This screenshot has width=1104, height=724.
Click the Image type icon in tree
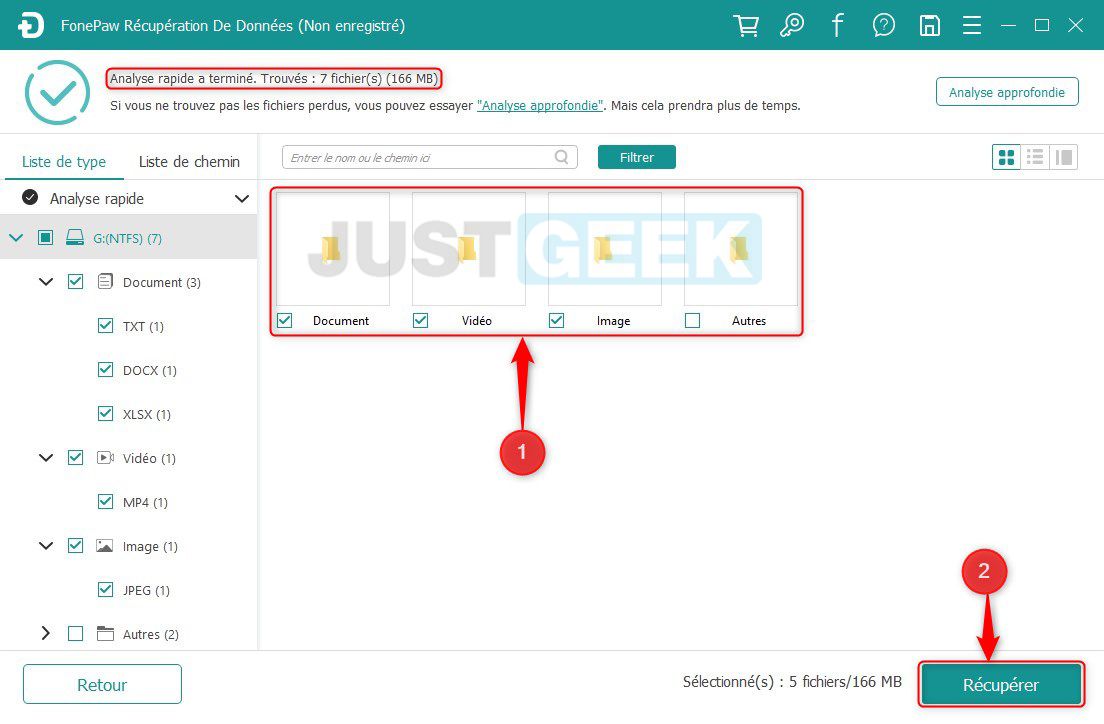click(x=104, y=546)
